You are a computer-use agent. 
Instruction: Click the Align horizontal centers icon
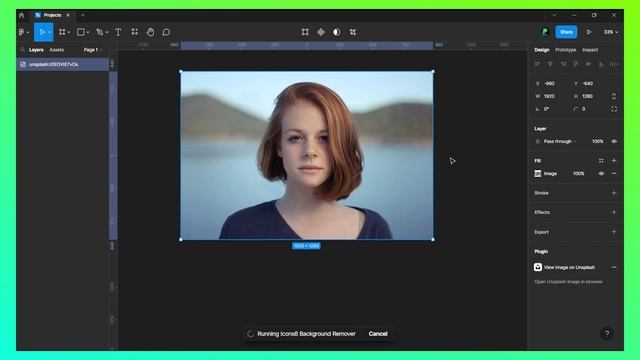tap(550, 64)
